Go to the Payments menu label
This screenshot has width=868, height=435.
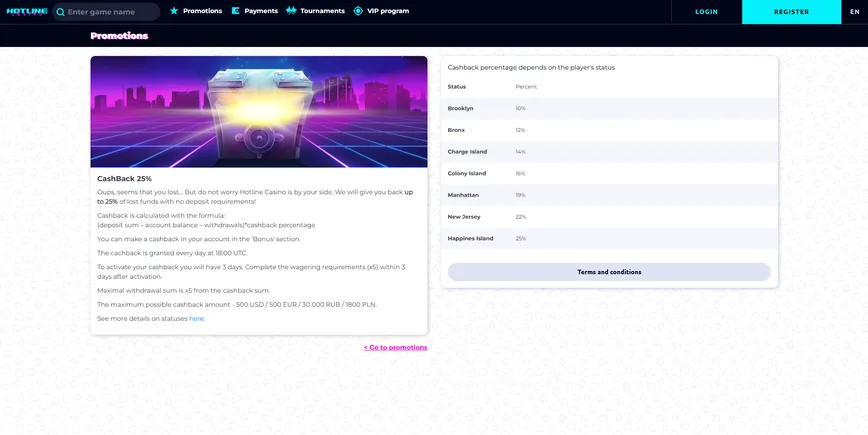[261, 11]
